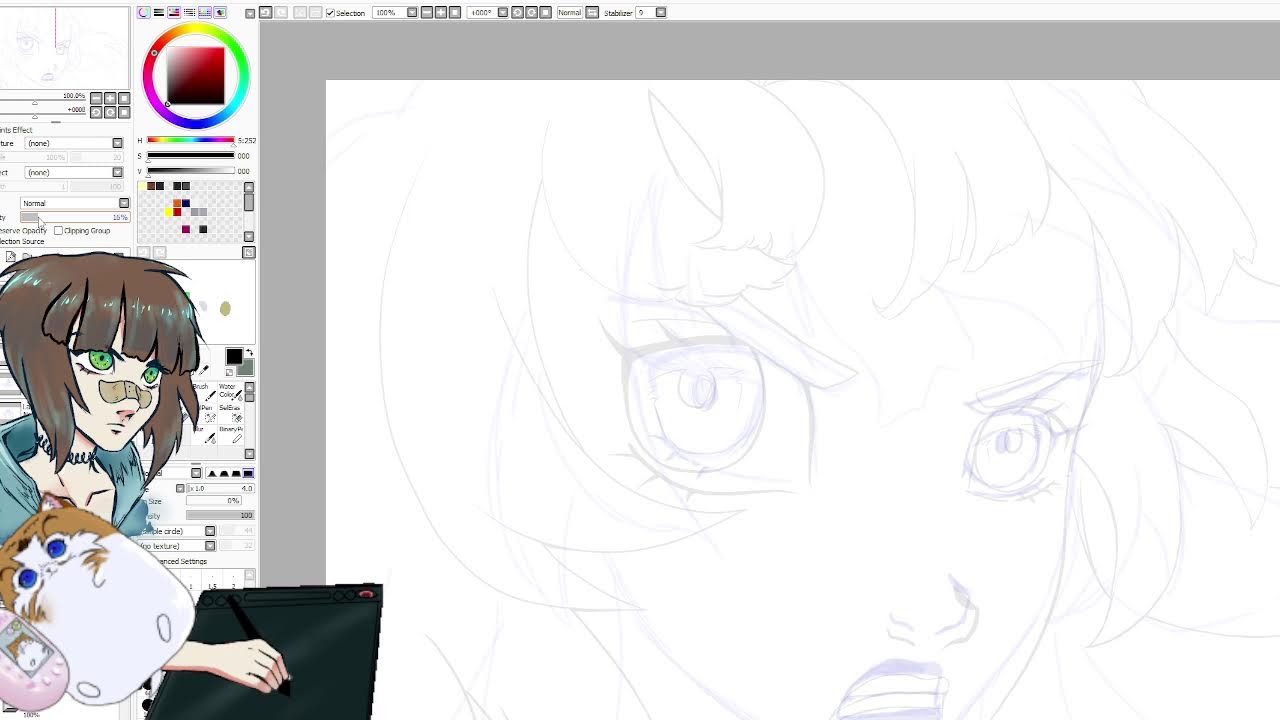
Task: Click navigator rotate counterclockwise button
Action: [x=96, y=112]
